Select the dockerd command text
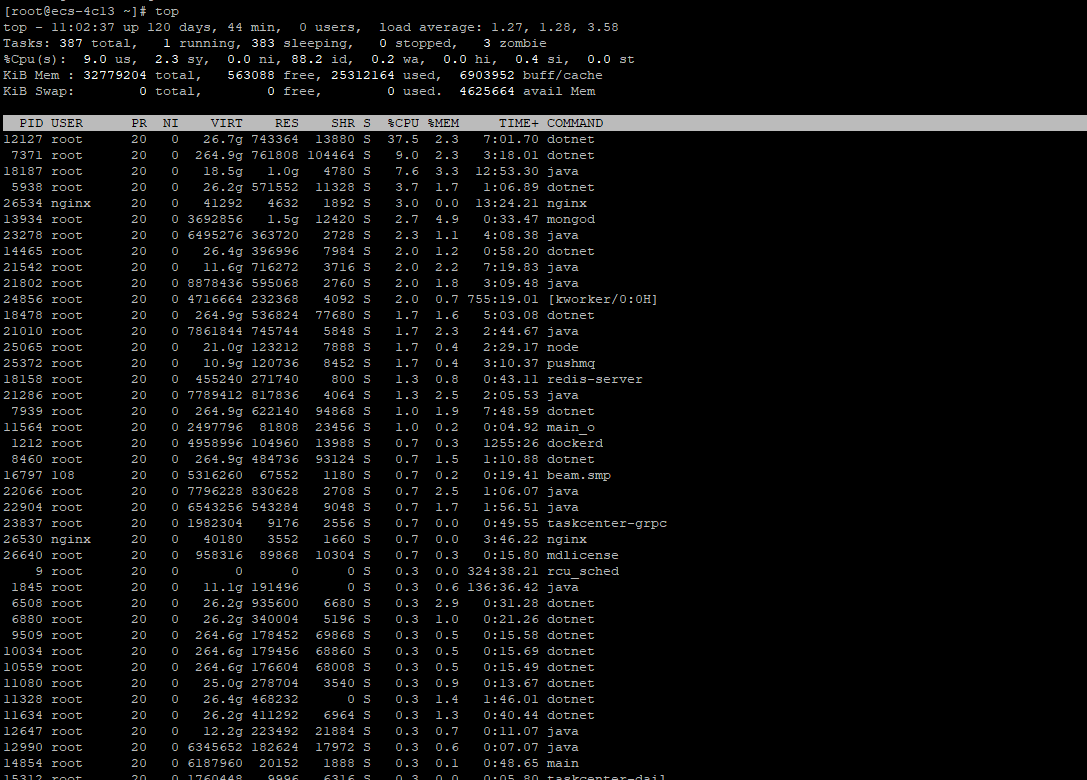 coord(575,443)
